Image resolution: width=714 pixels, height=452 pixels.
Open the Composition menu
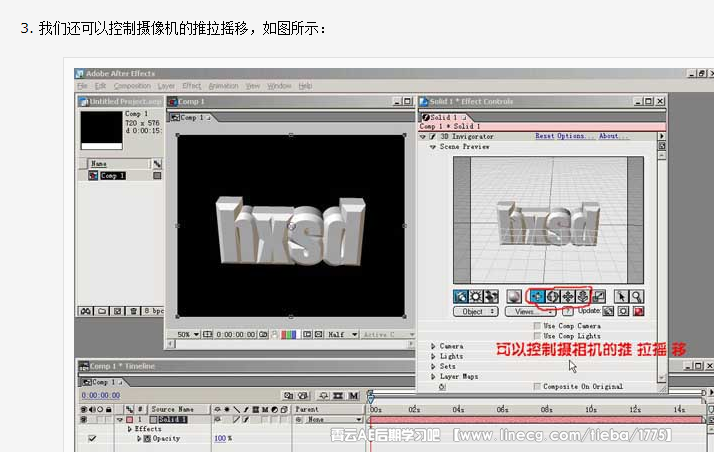[x=132, y=86]
